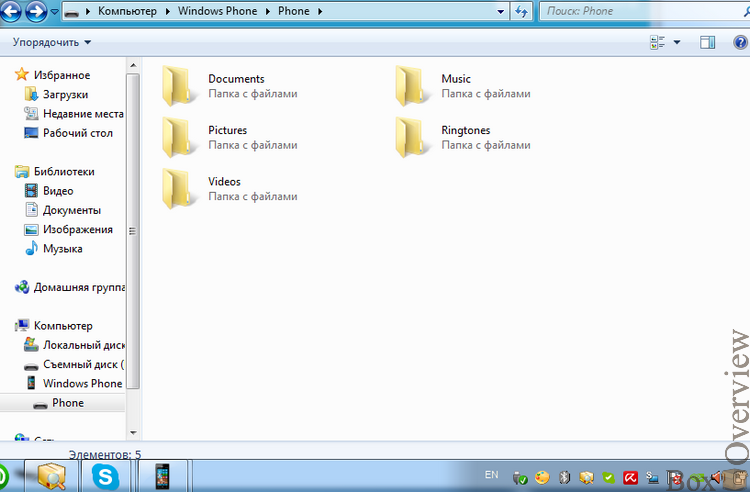
Task: Open Help with the question mark icon
Action: (740, 43)
